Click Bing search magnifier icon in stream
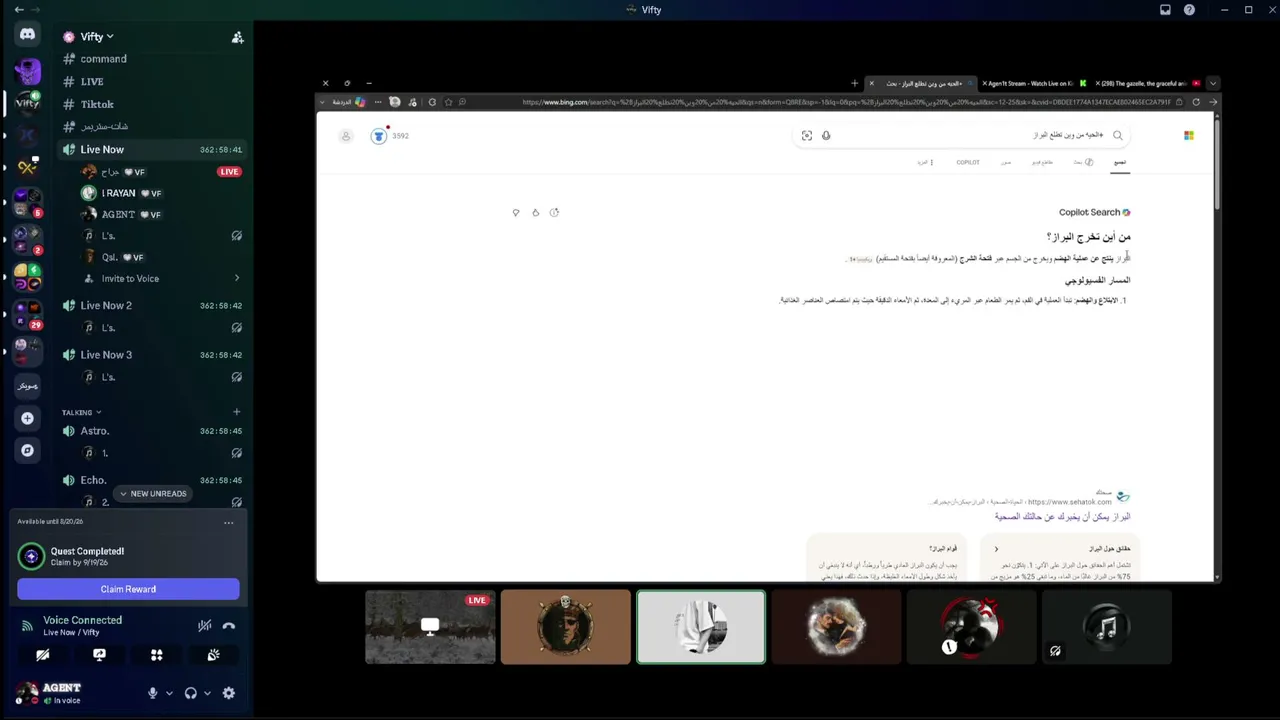 coord(1118,135)
